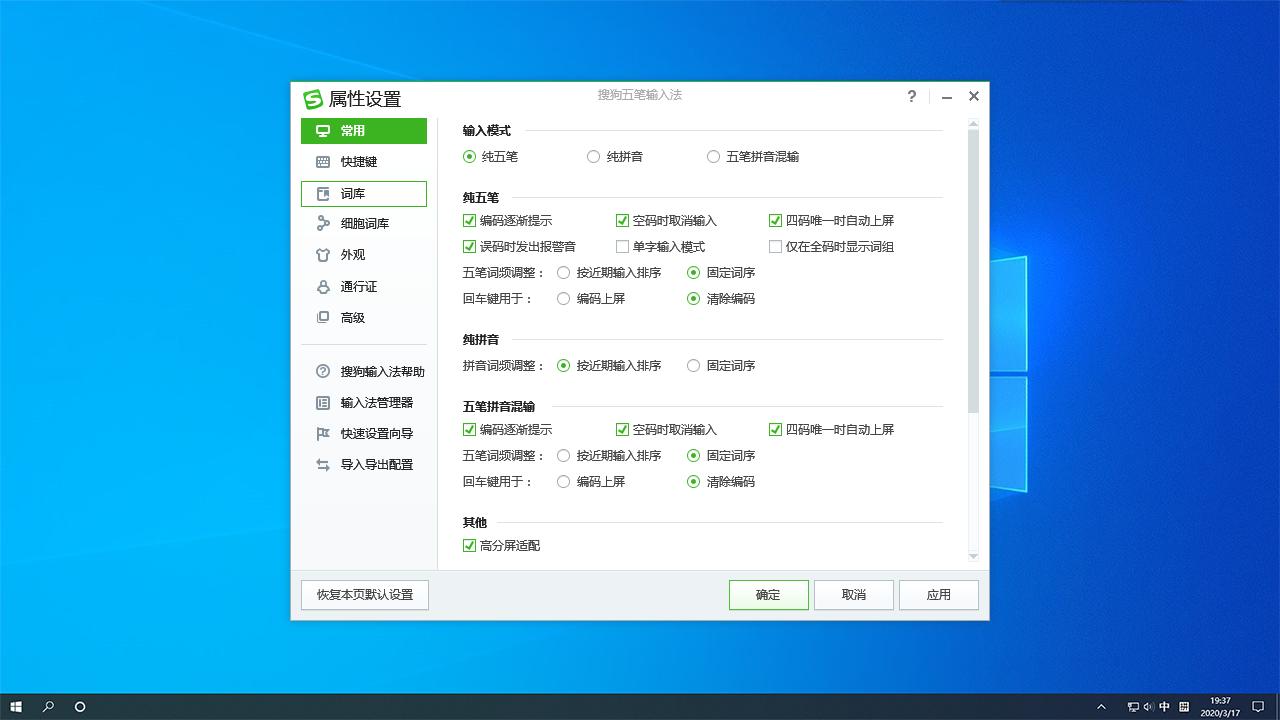The width and height of the screenshot is (1280, 720).
Task: Click the 词库 sidebar icon
Action: click(323, 194)
